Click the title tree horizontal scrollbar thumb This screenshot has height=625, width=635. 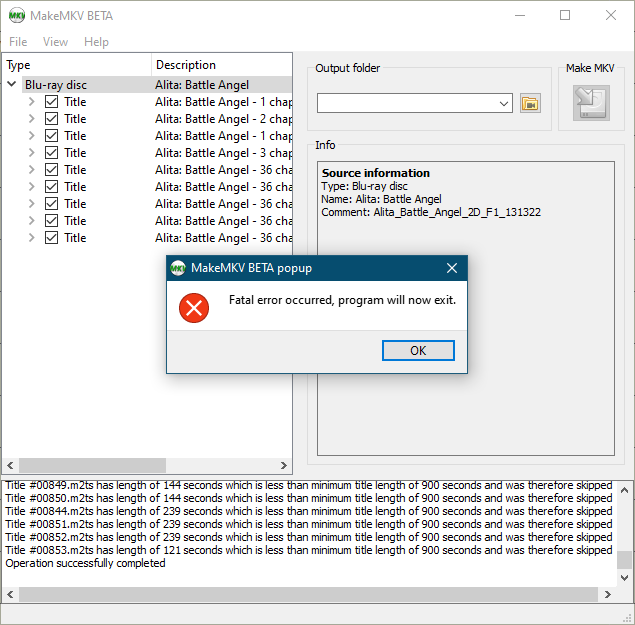tap(92, 465)
